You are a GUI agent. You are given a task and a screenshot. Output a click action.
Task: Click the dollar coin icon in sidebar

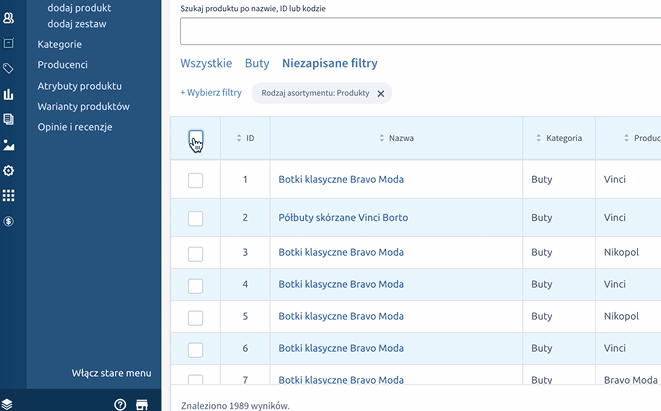pyautogui.click(x=8, y=221)
